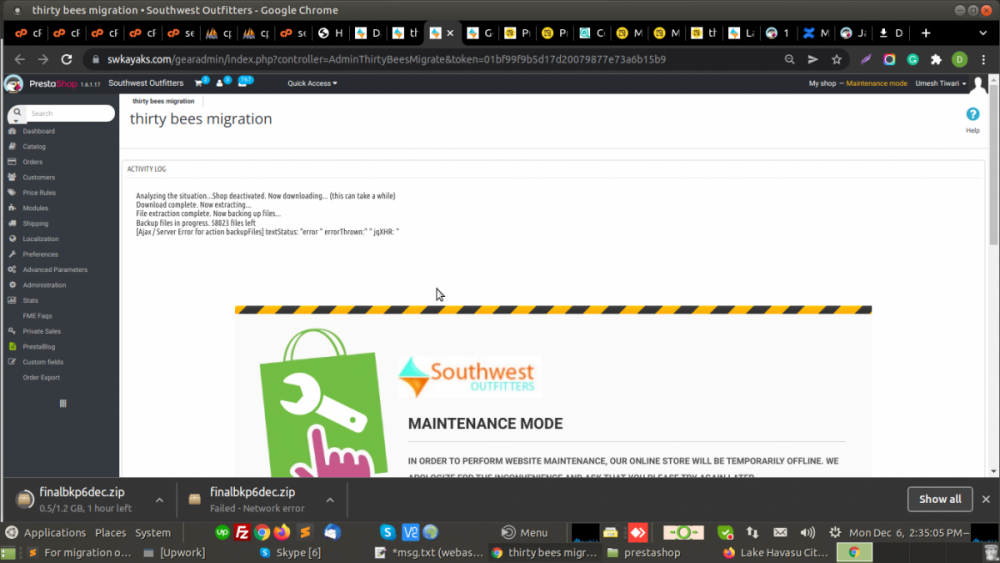Screen dimensions: 1000x563
Task: Launch FileZilla from the top panel
Action: coord(241,532)
